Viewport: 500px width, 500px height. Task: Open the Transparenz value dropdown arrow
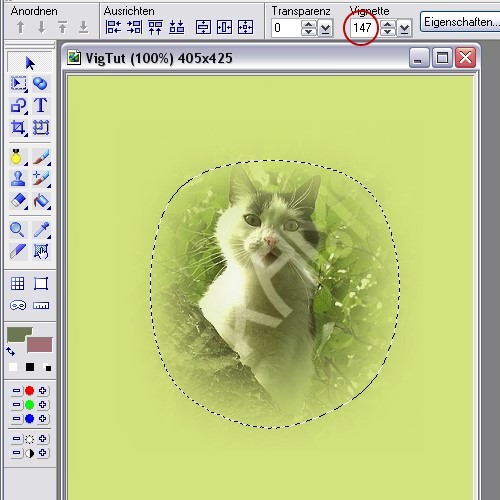pyautogui.click(x=325, y=28)
